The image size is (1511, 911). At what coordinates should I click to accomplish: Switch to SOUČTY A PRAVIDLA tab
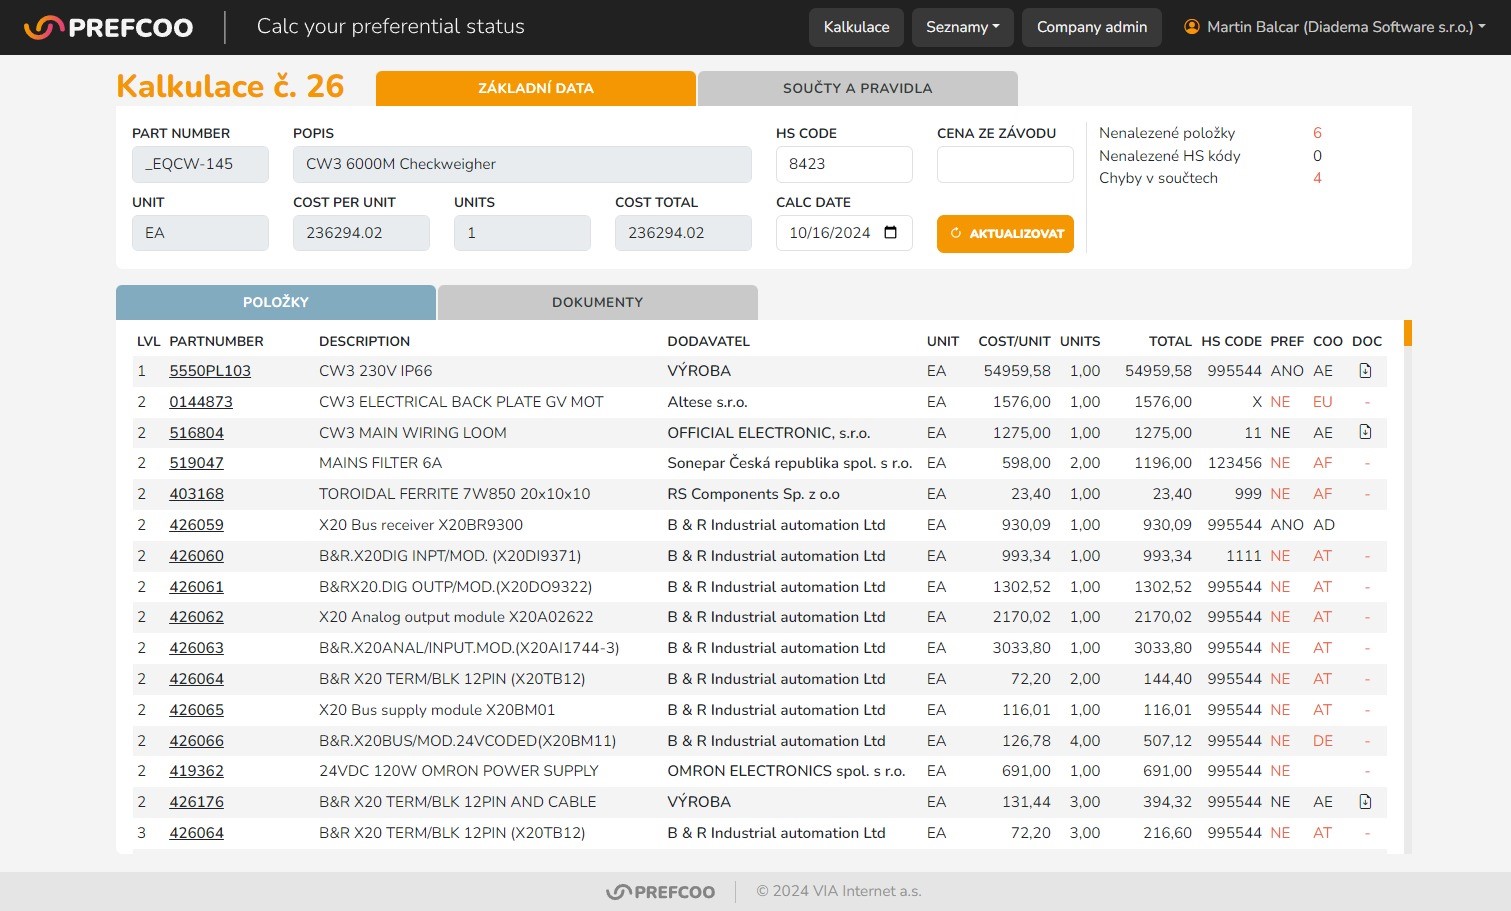click(858, 88)
